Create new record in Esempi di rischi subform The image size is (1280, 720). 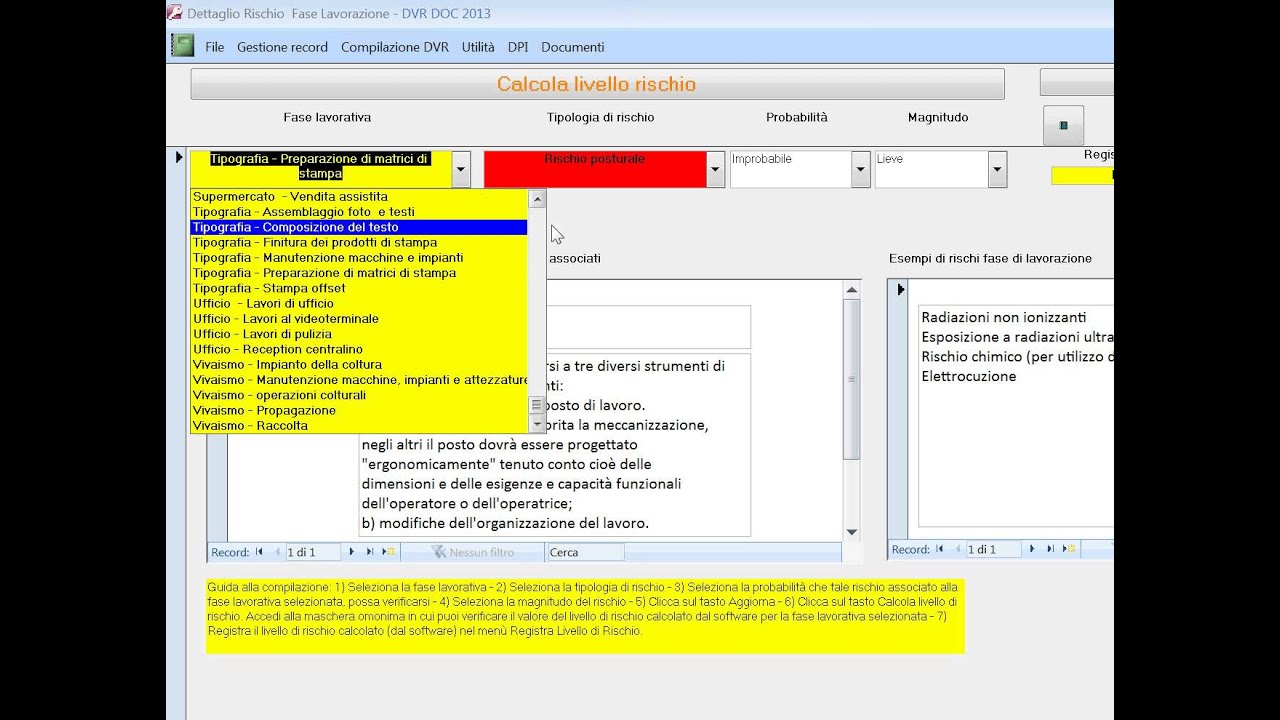[x=1069, y=549]
